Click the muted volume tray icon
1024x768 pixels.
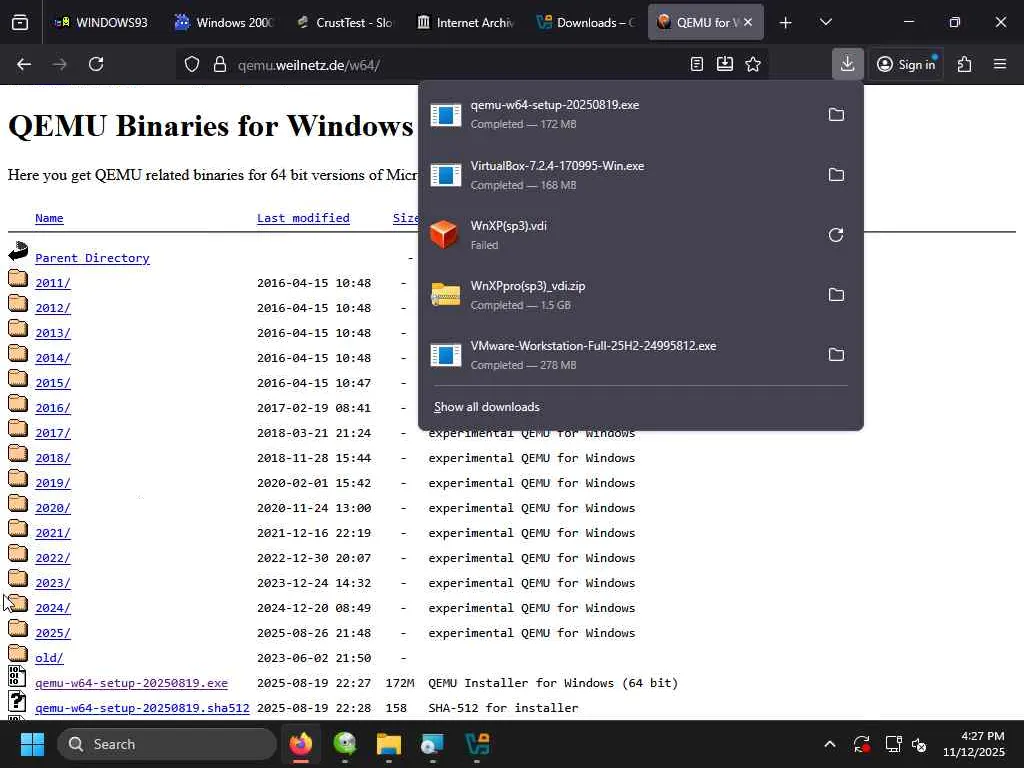(920, 744)
